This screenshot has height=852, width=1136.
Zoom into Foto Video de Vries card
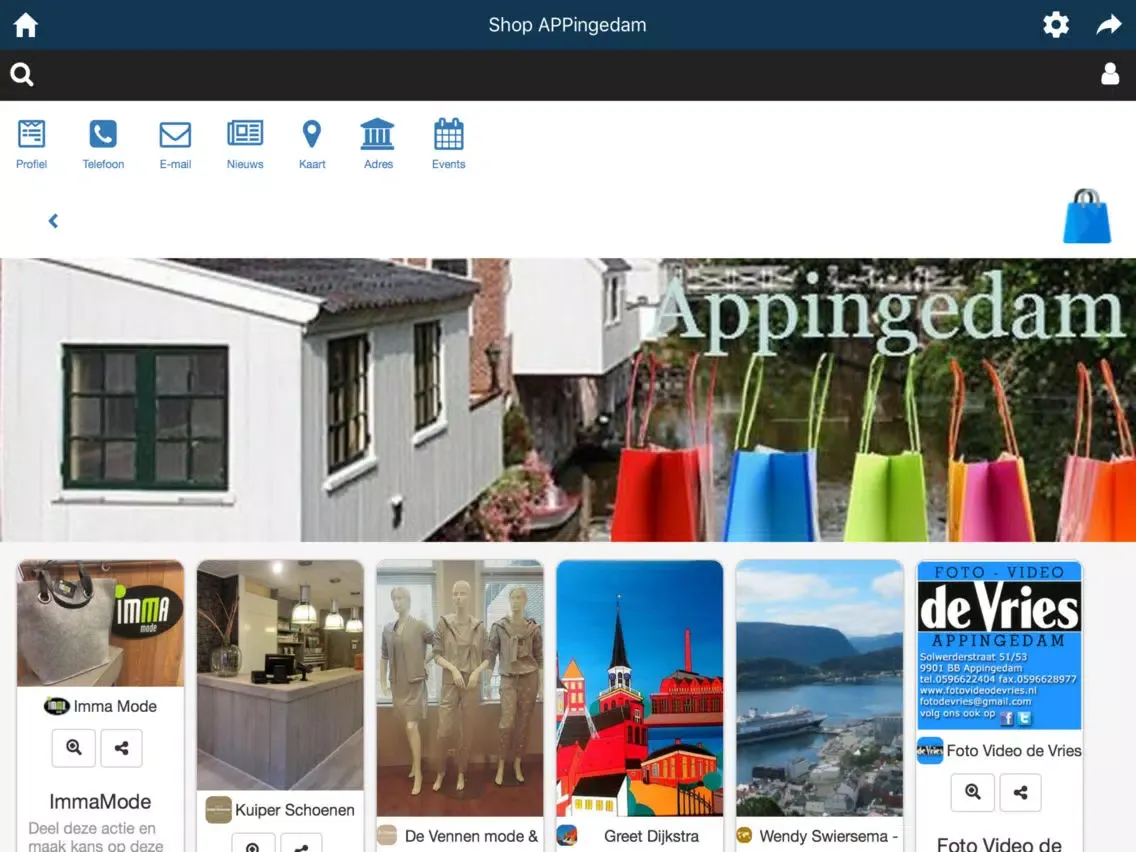(972, 792)
